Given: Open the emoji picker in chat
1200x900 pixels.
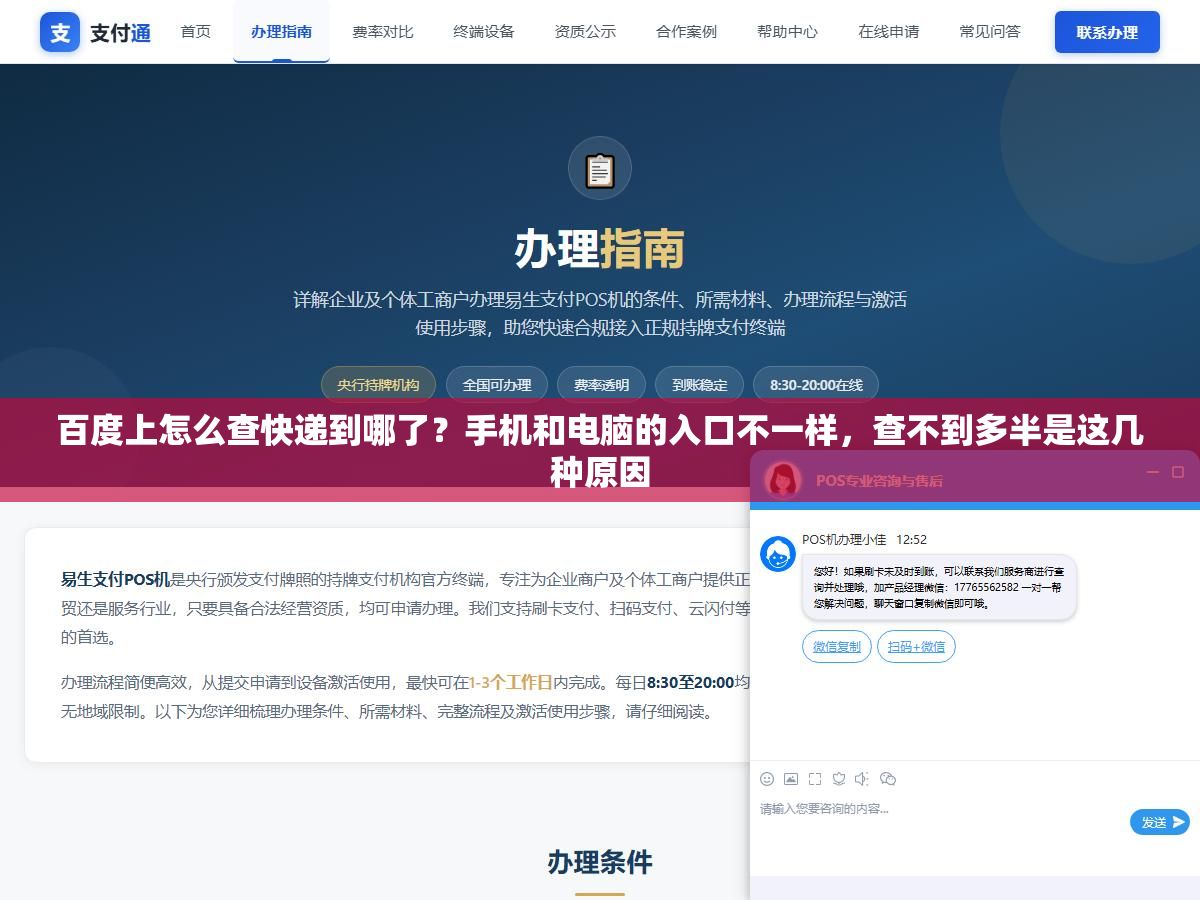Looking at the screenshot, I should 767,778.
